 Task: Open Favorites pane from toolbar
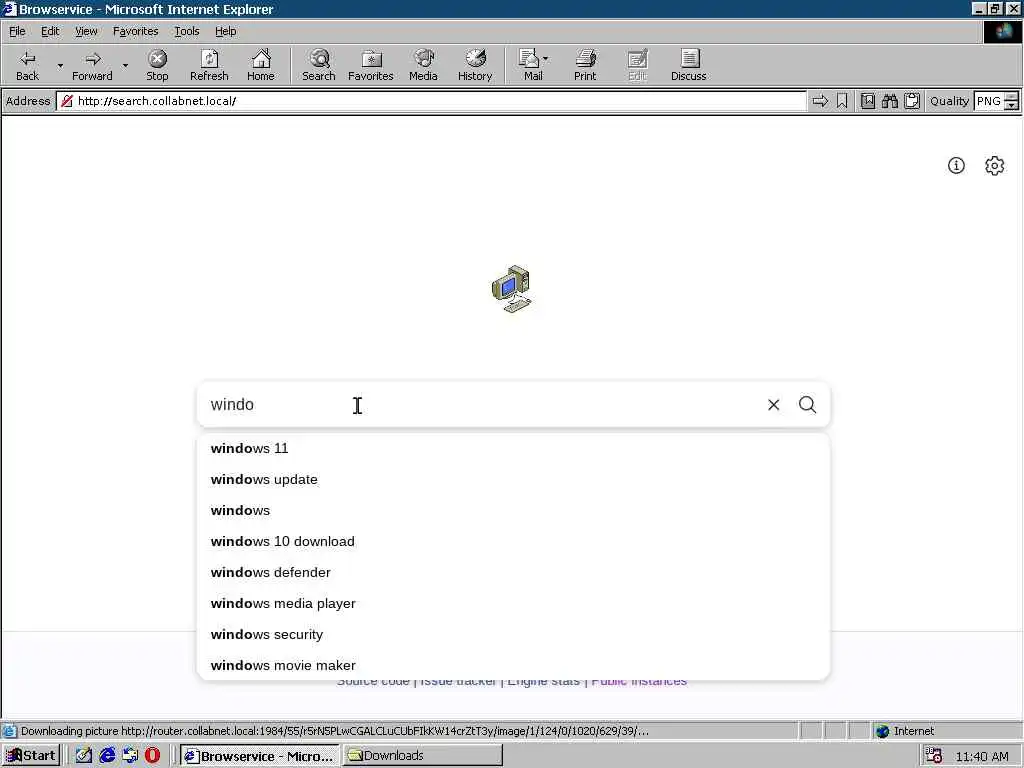click(371, 65)
